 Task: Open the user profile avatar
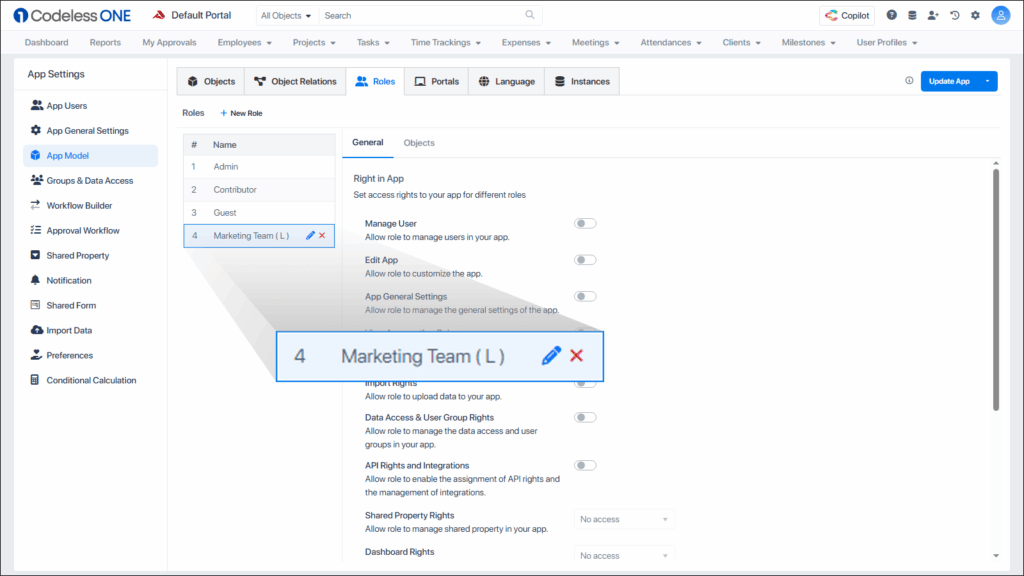1000,15
